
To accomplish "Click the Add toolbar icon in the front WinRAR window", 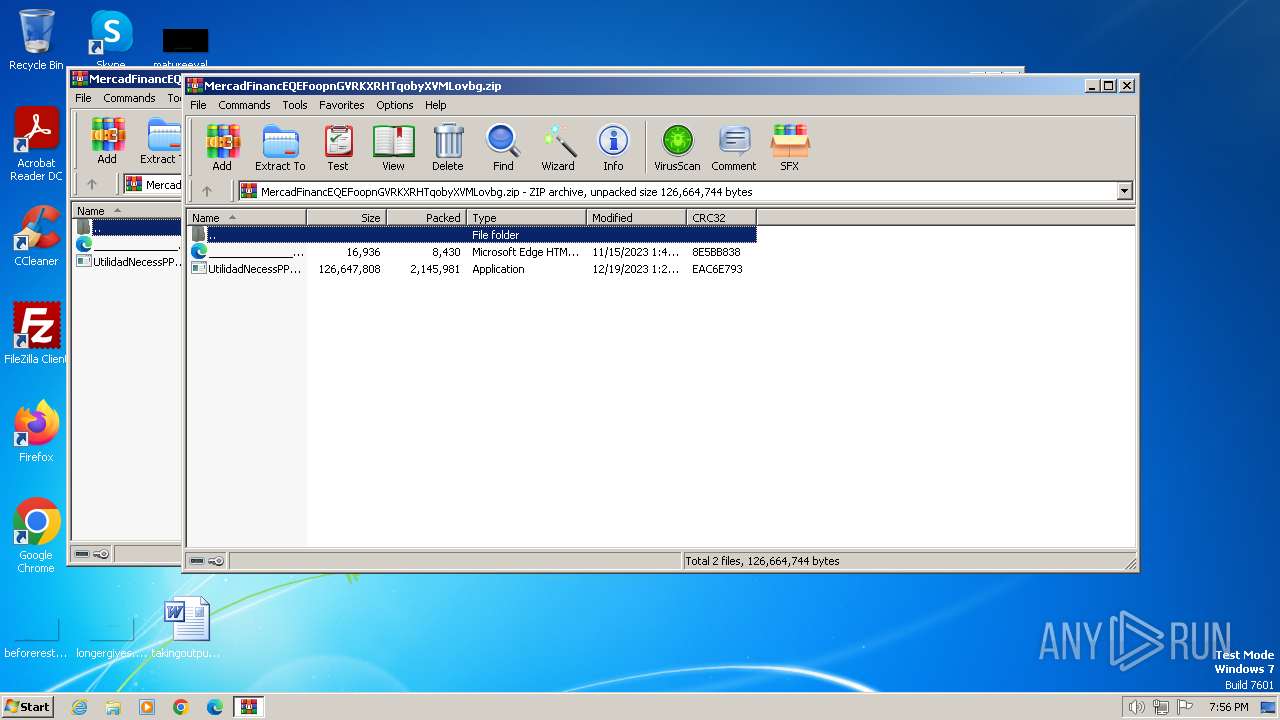I will coord(222,148).
